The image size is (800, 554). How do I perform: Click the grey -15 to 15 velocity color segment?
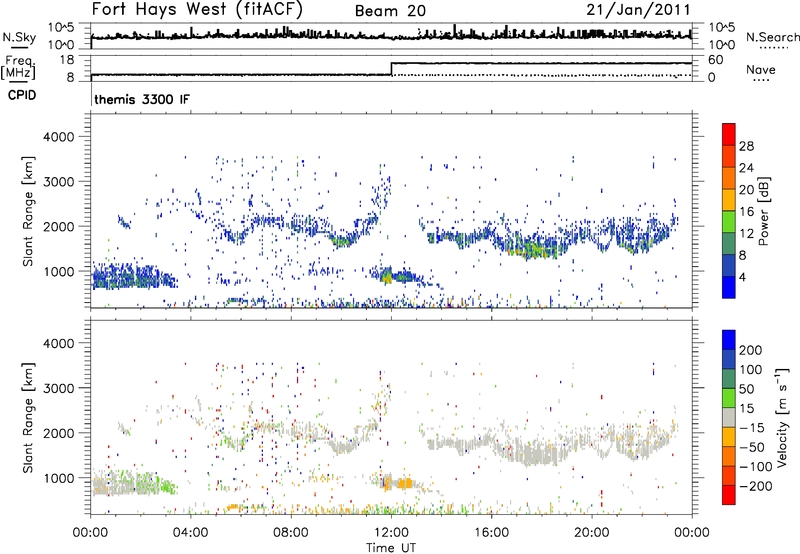(729, 417)
